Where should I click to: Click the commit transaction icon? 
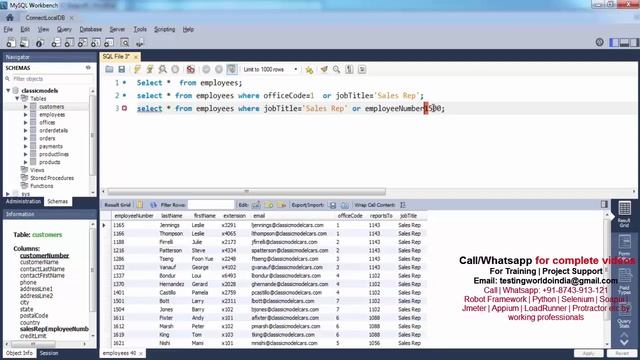click(x=206, y=69)
